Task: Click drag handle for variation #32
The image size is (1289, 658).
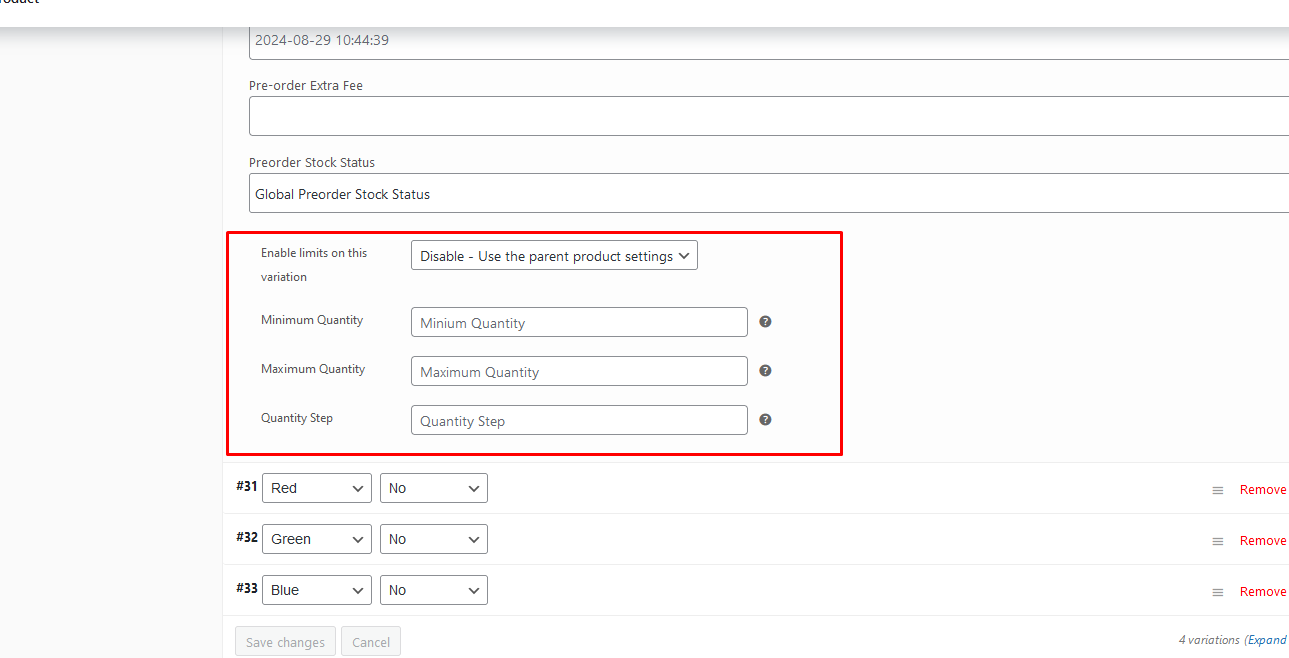Action: point(1217,541)
